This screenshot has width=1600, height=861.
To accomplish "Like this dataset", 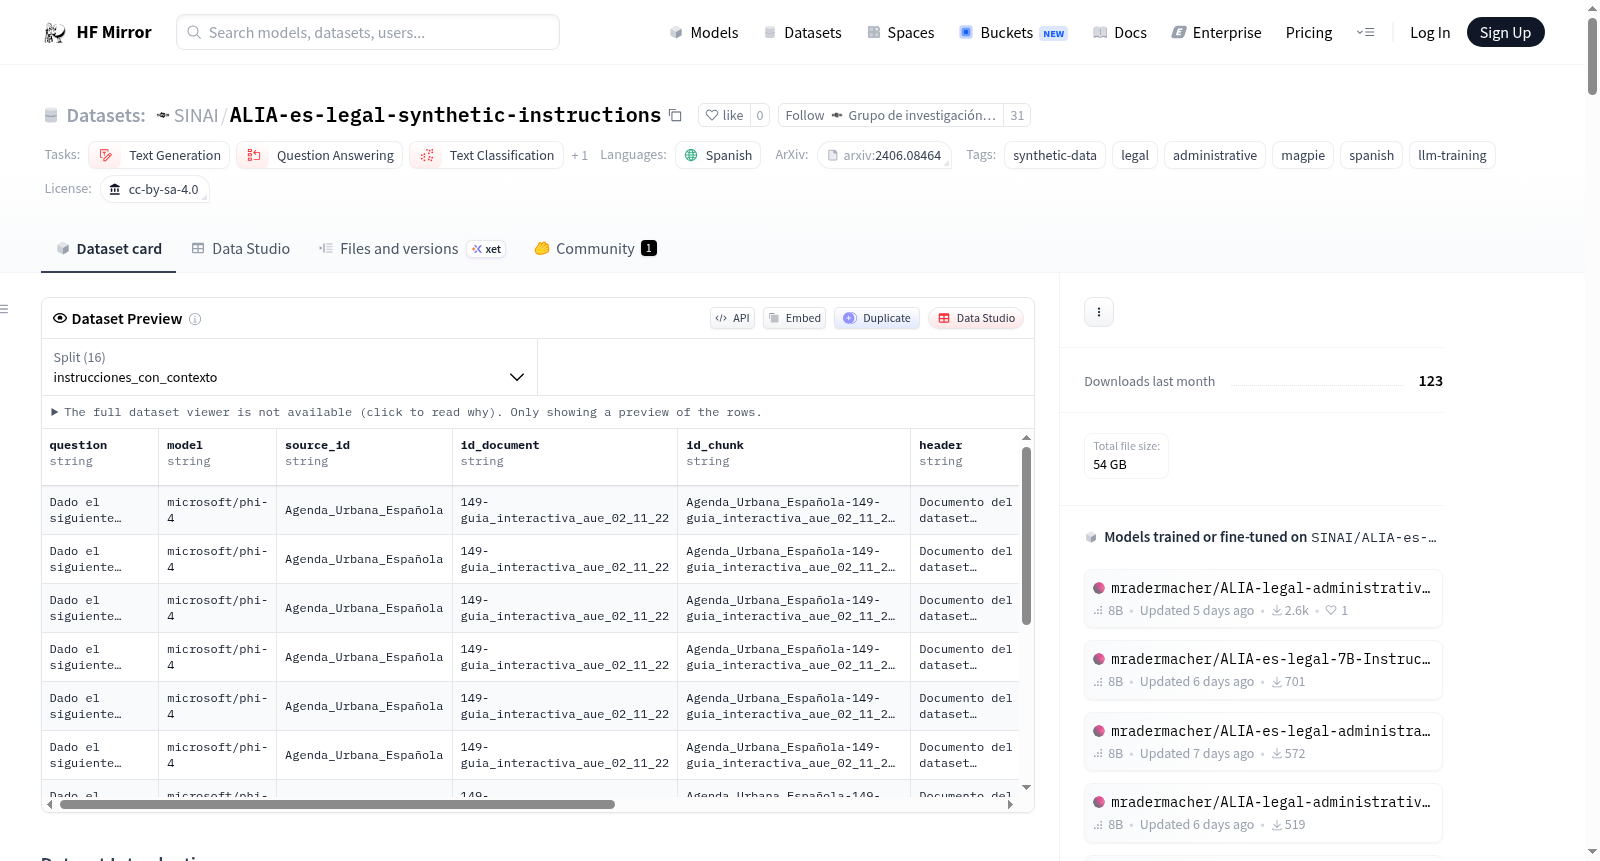I will (724, 115).
